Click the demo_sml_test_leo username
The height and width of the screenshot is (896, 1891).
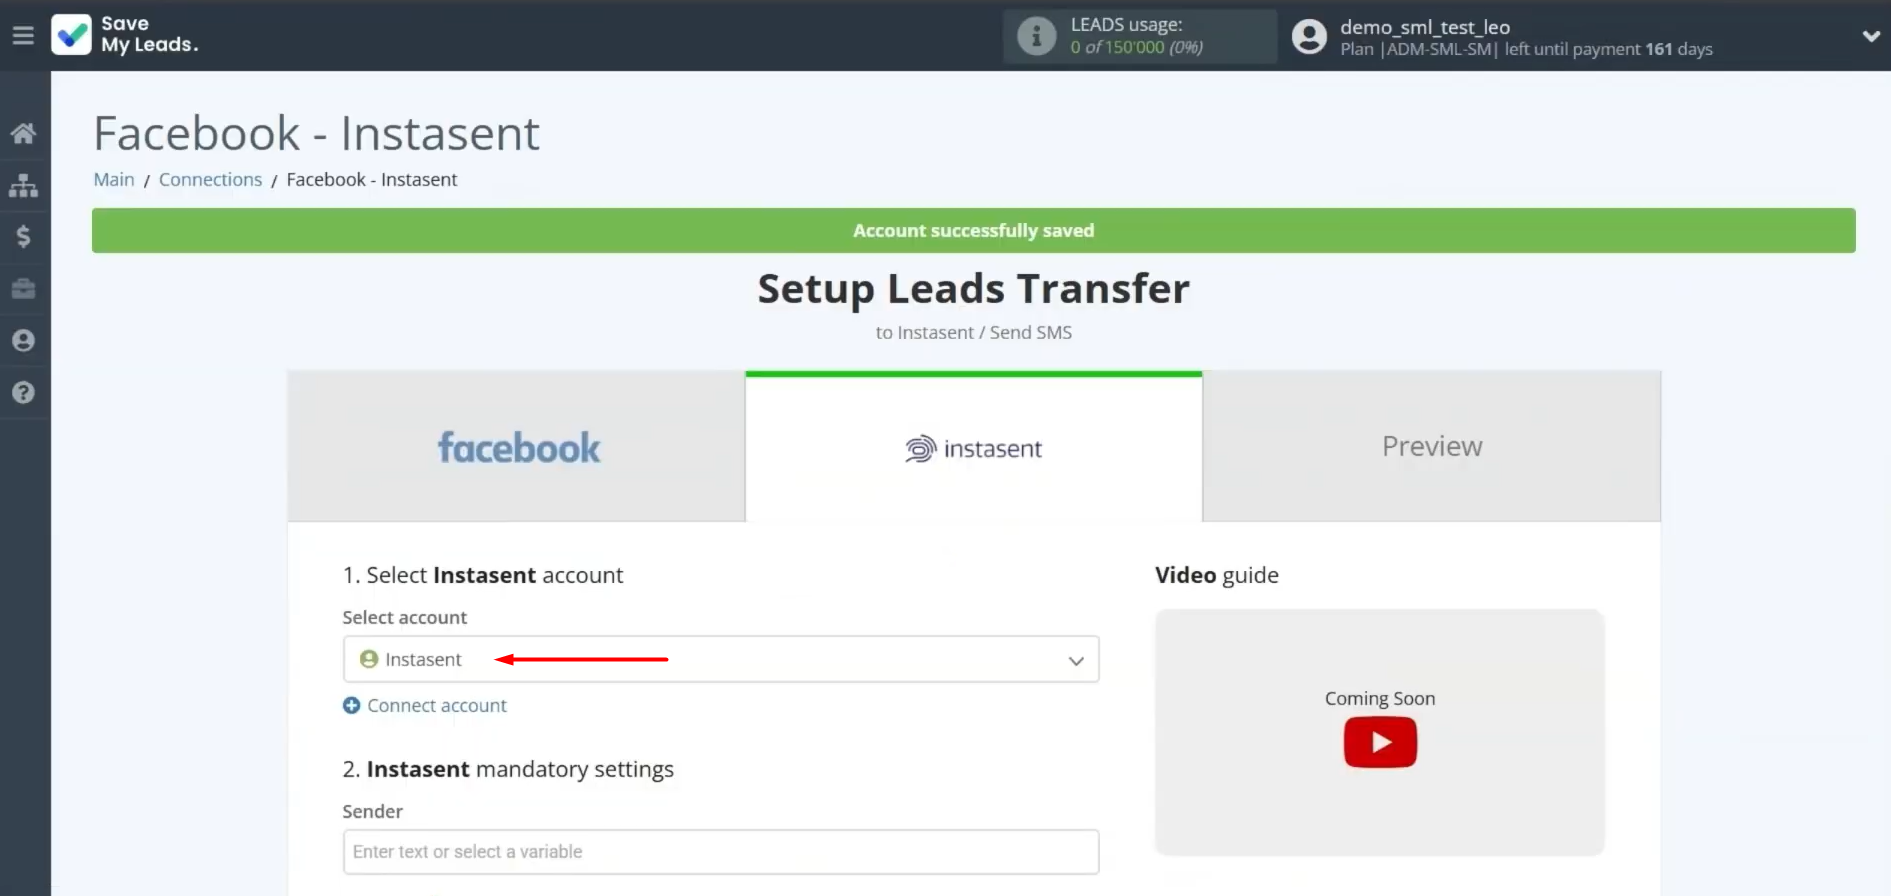click(1425, 27)
